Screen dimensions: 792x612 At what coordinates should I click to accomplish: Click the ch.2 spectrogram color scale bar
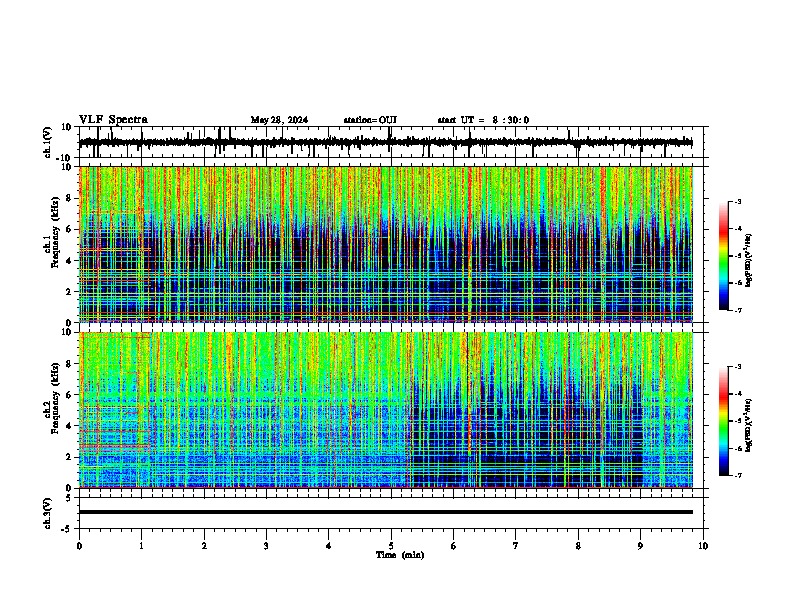(x=724, y=421)
